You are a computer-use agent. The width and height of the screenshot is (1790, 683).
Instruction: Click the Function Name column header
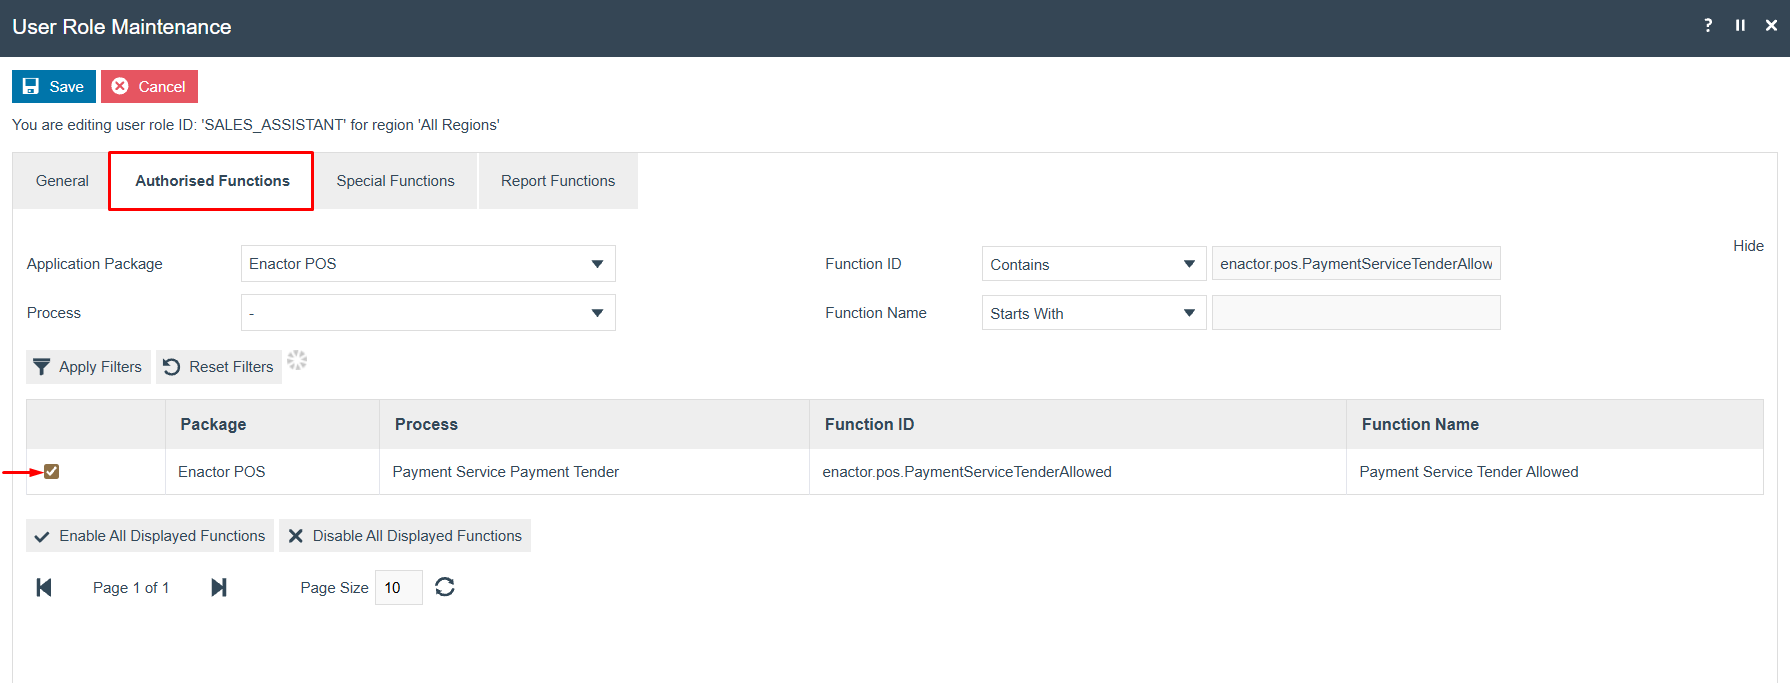pyautogui.click(x=1555, y=424)
